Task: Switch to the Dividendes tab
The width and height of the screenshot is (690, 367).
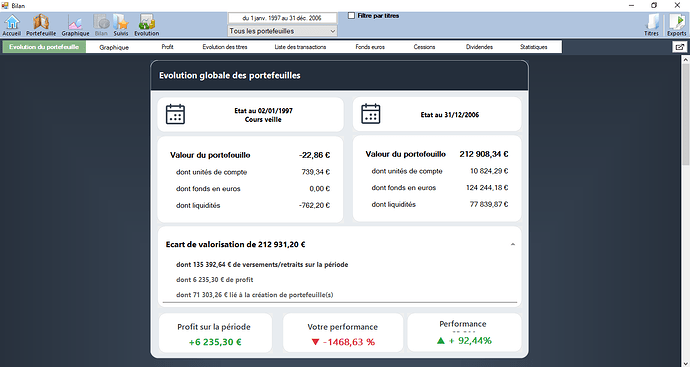Action: [479, 47]
